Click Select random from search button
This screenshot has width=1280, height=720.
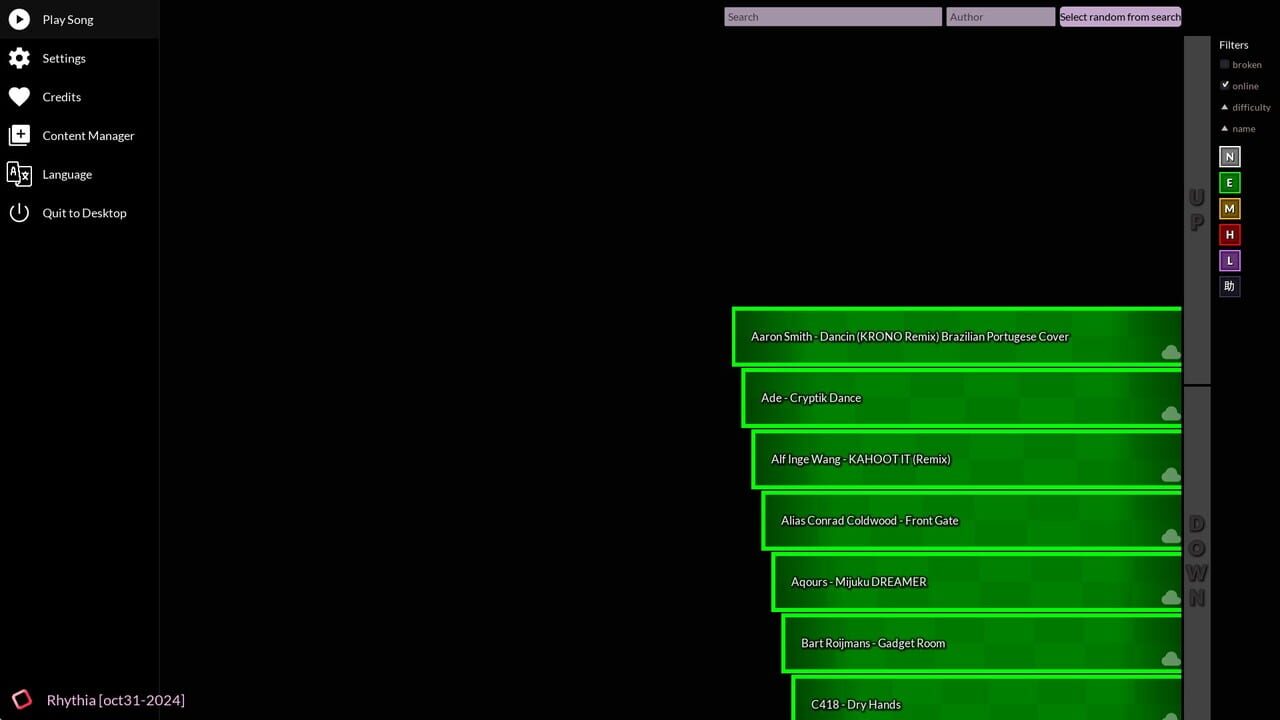pos(1120,17)
